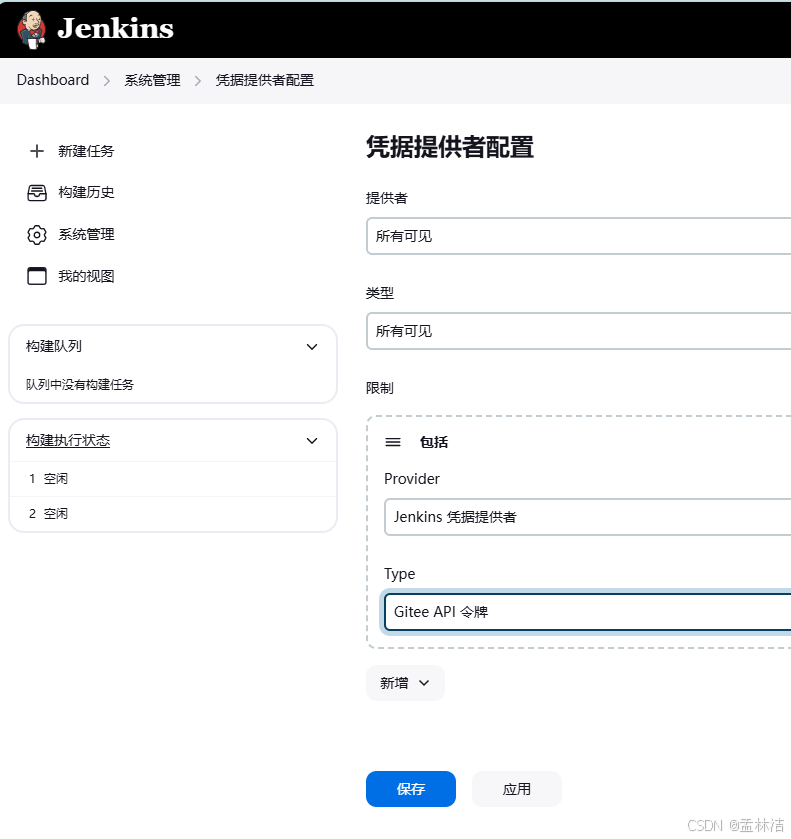Open the 系统管理 breadcrumb link

[153, 80]
